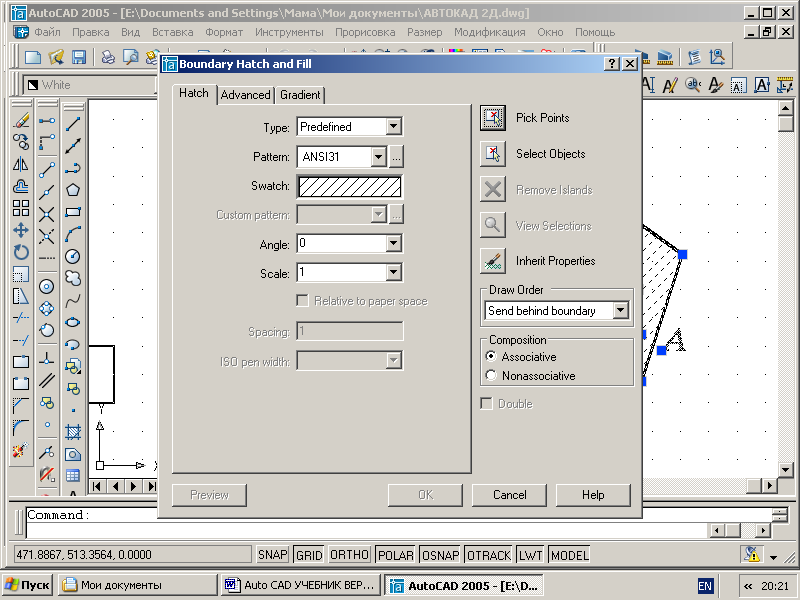Open the Draw Order dropdown

620,310
